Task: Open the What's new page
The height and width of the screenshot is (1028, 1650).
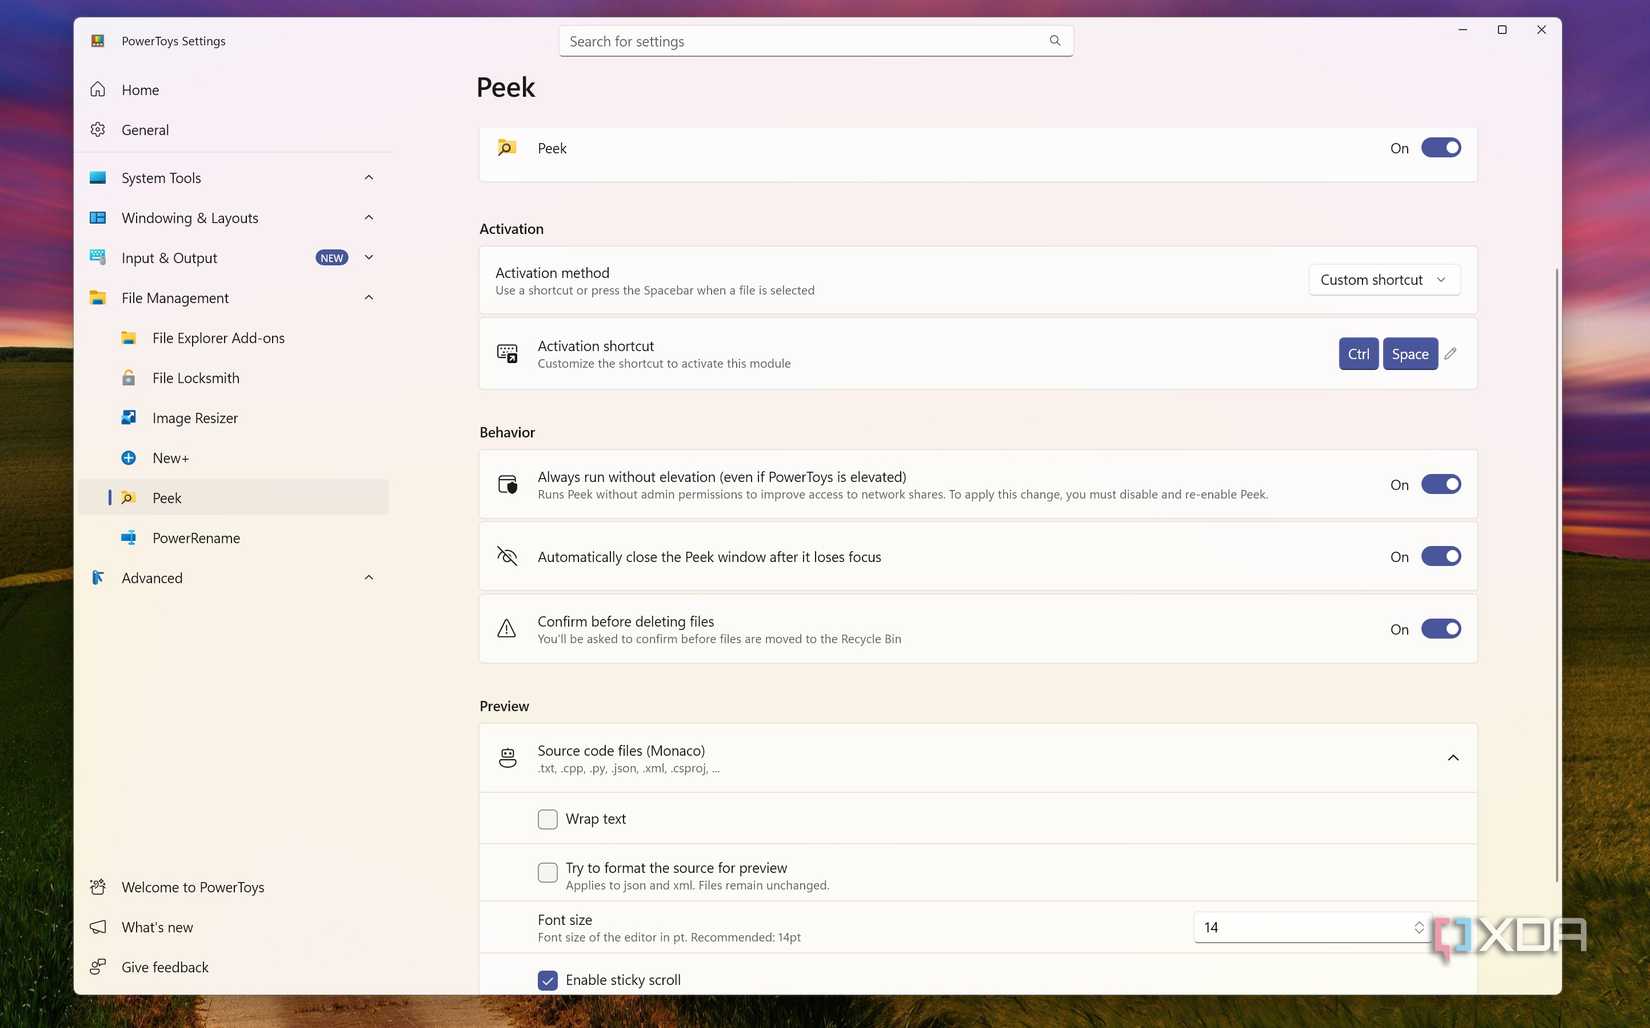Action: (156, 926)
